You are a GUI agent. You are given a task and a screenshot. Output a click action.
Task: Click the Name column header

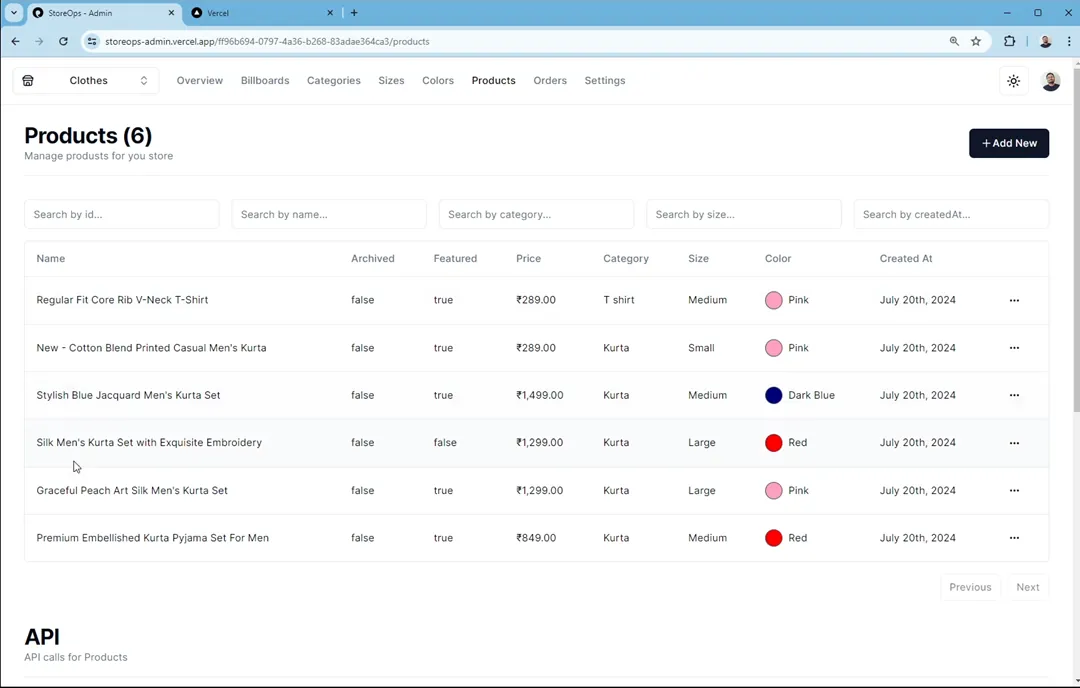click(x=51, y=258)
